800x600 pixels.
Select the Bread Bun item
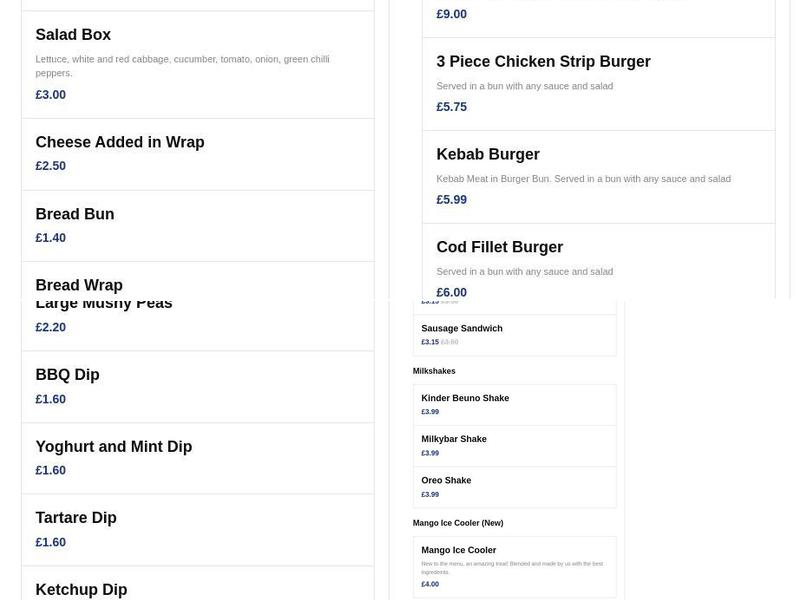pos(75,213)
